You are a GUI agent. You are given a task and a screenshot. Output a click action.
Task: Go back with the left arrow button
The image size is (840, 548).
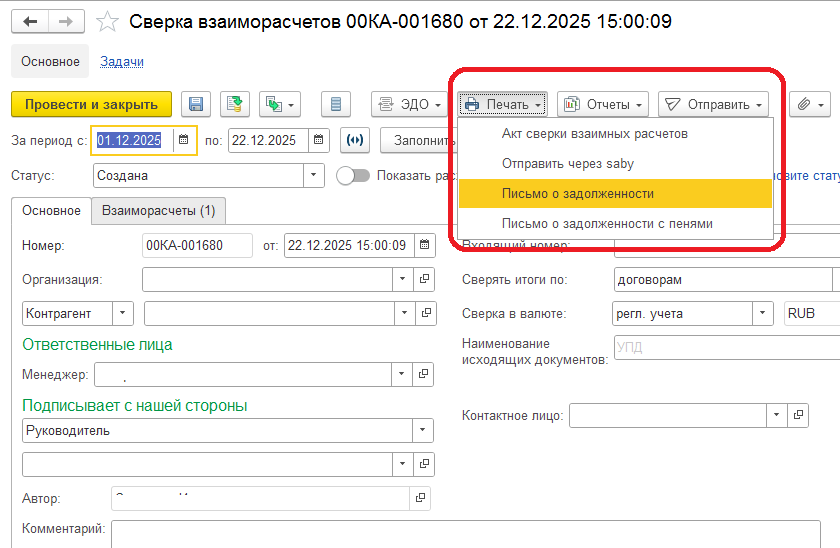30,21
